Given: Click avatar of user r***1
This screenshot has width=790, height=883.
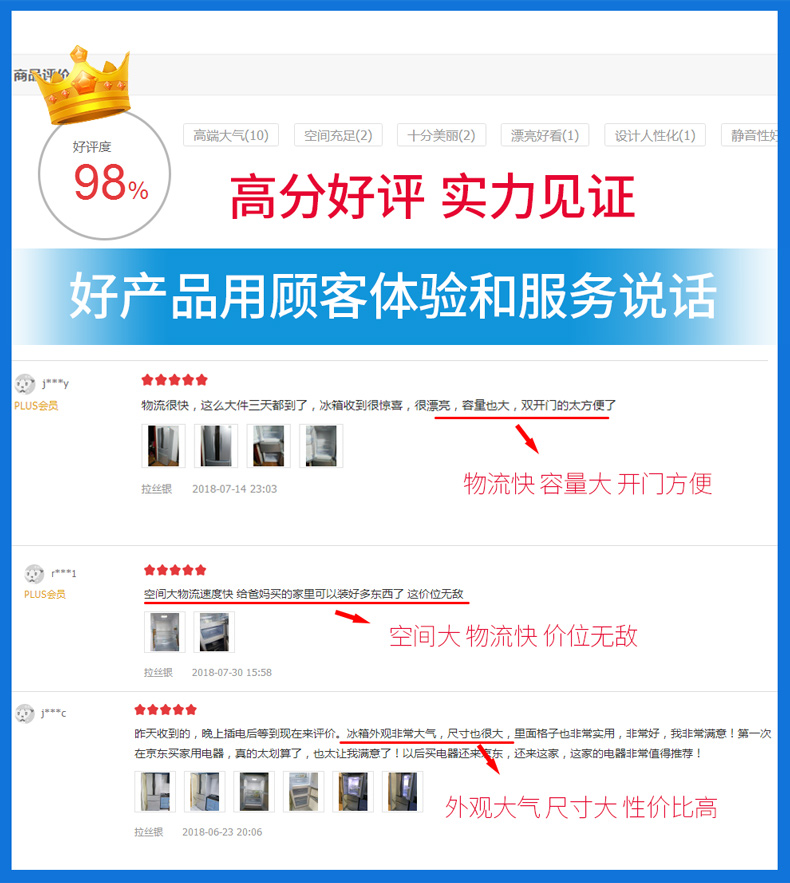Looking at the screenshot, I should (34, 574).
